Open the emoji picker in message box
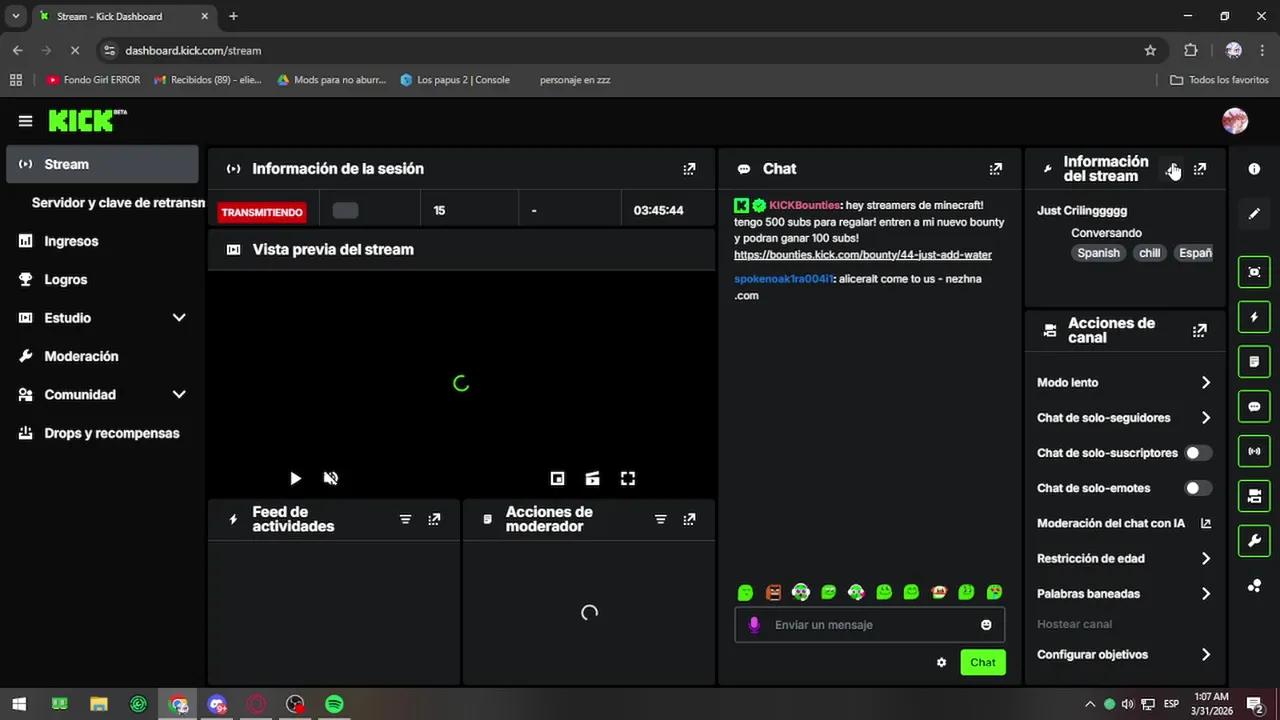 click(986, 625)
